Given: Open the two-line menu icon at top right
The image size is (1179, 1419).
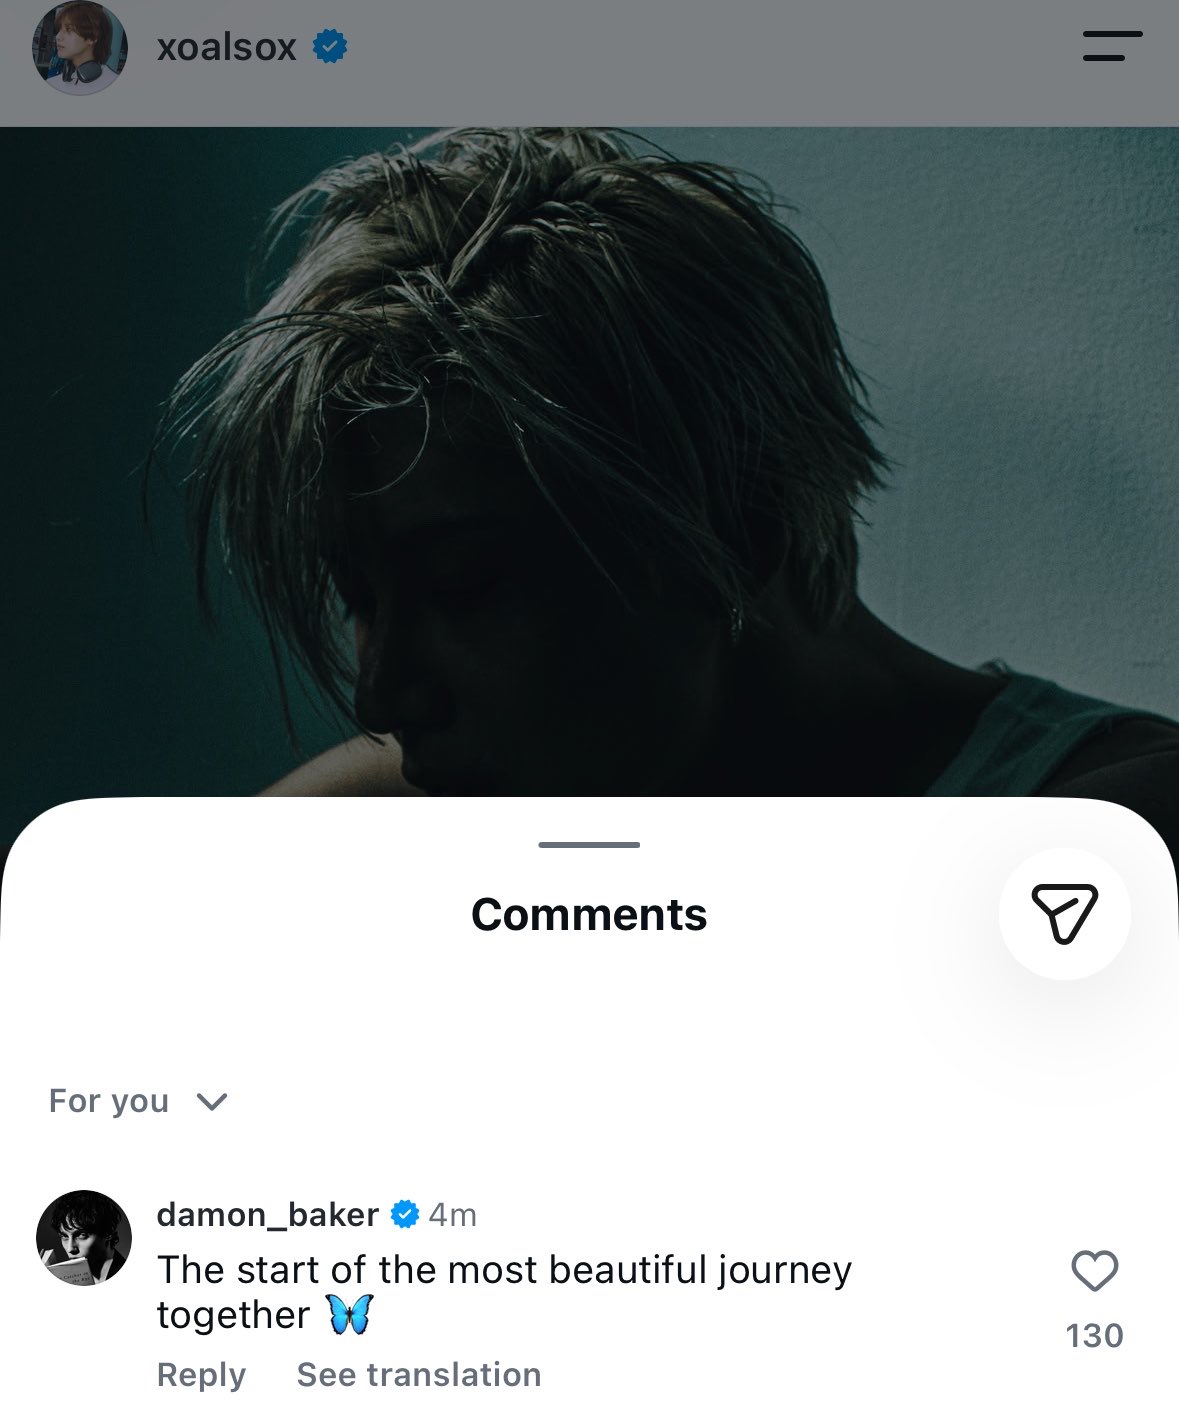Looking at the screenshot, I should tap(1112, 46).
